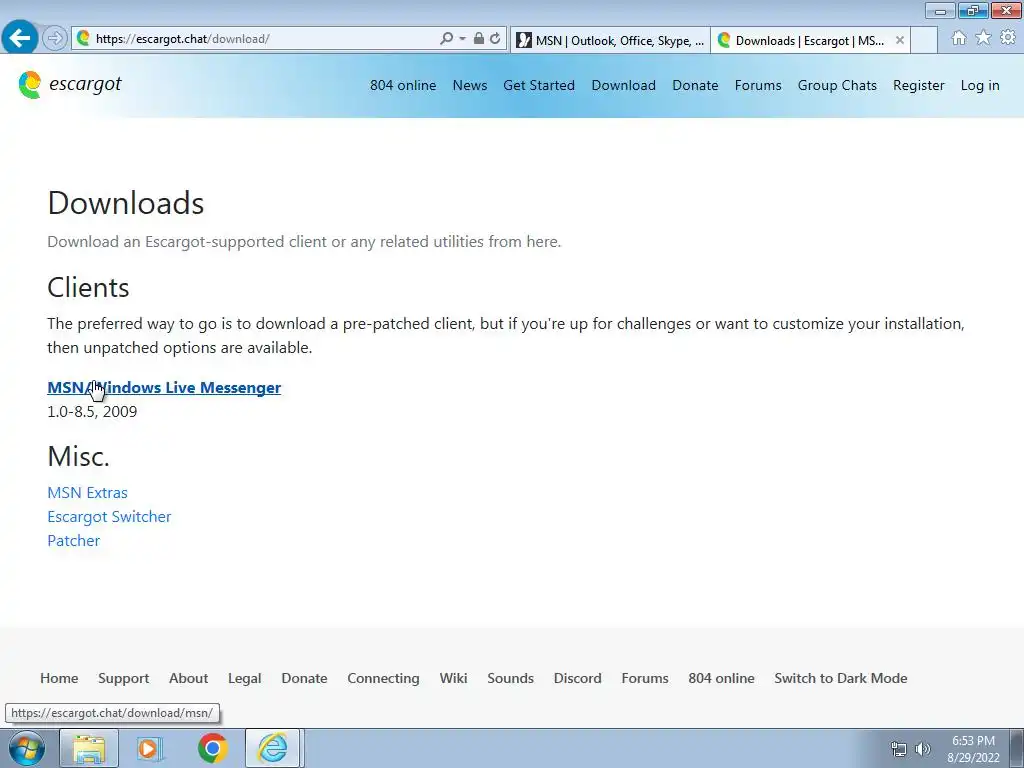The height and width of the screenshot is (768, 1024).
Task: Open Get Started in the navigation
Action: coord(539,86)
